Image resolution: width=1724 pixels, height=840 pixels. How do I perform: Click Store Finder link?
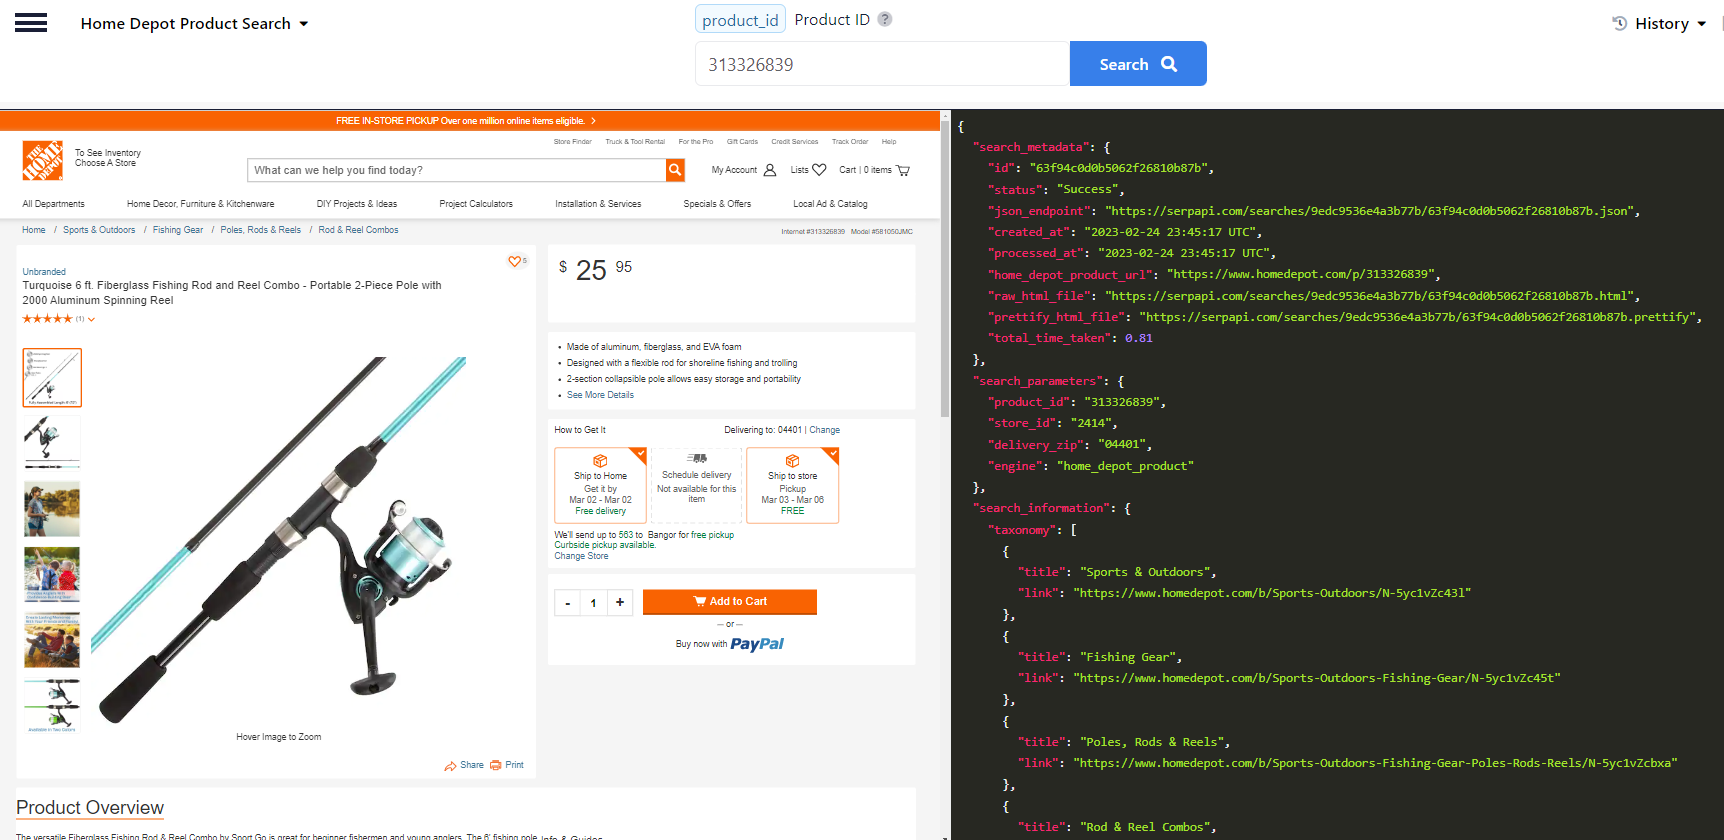pyautogui.click(x=573, y=142)
